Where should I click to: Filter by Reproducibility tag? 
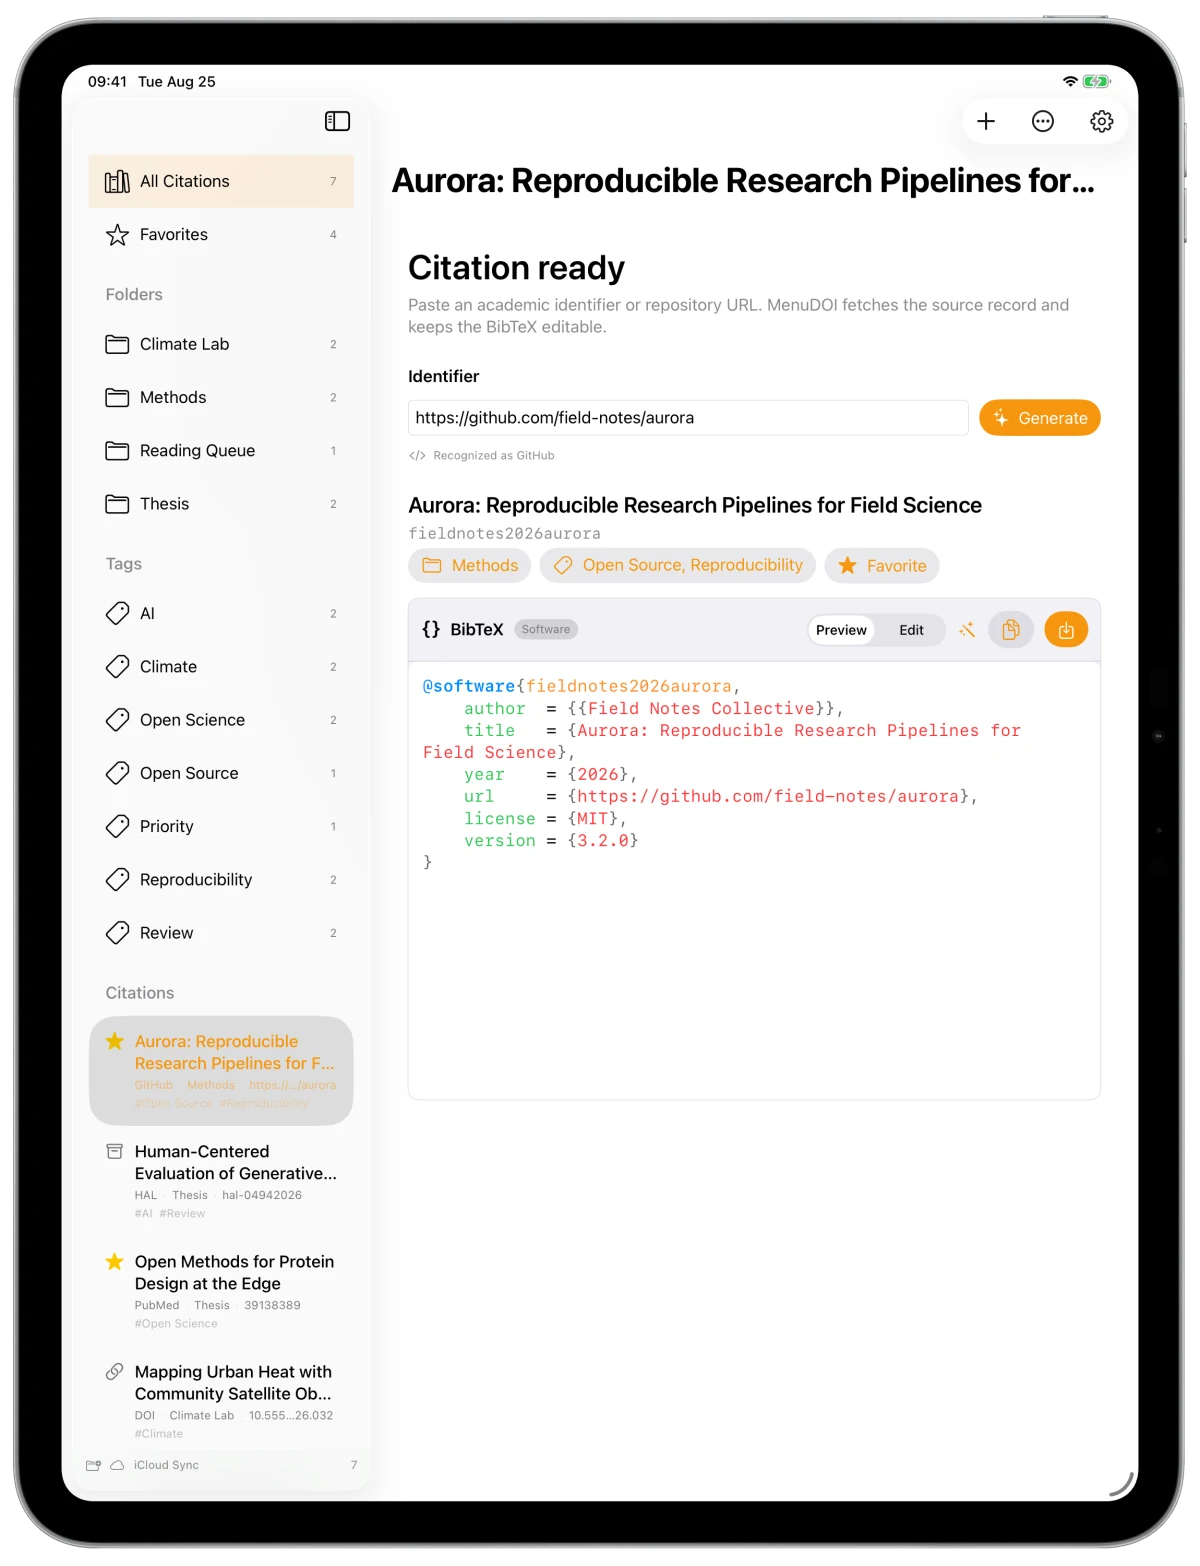(221, 880)
